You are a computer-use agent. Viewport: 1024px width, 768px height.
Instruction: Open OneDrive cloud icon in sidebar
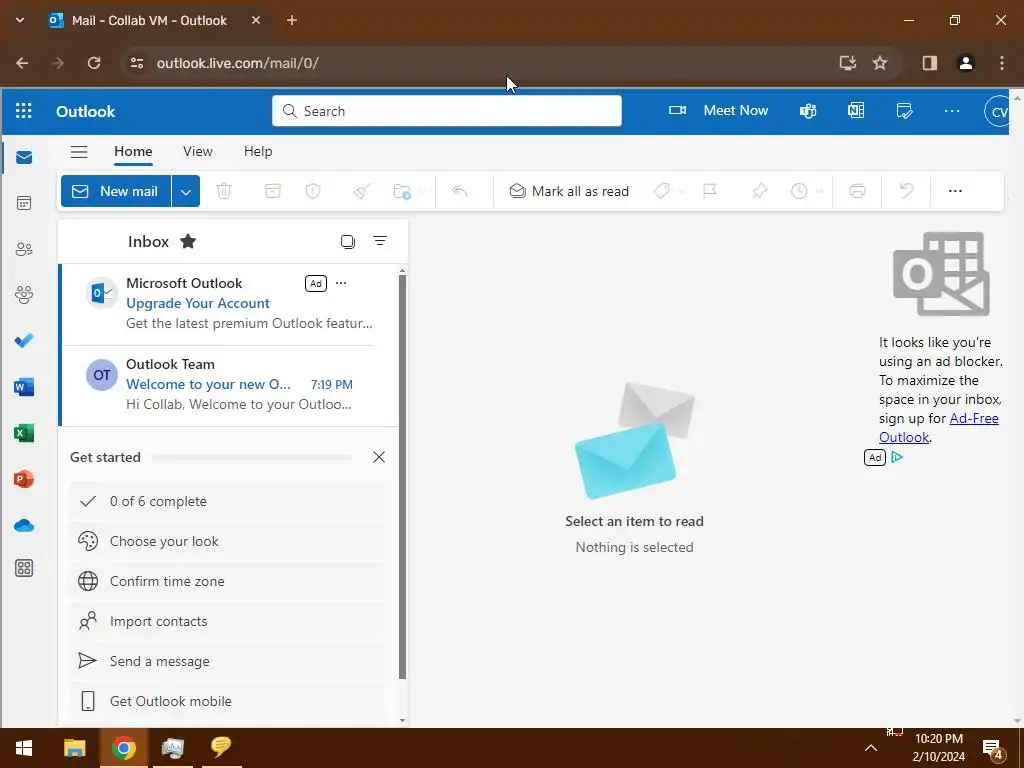24,525
